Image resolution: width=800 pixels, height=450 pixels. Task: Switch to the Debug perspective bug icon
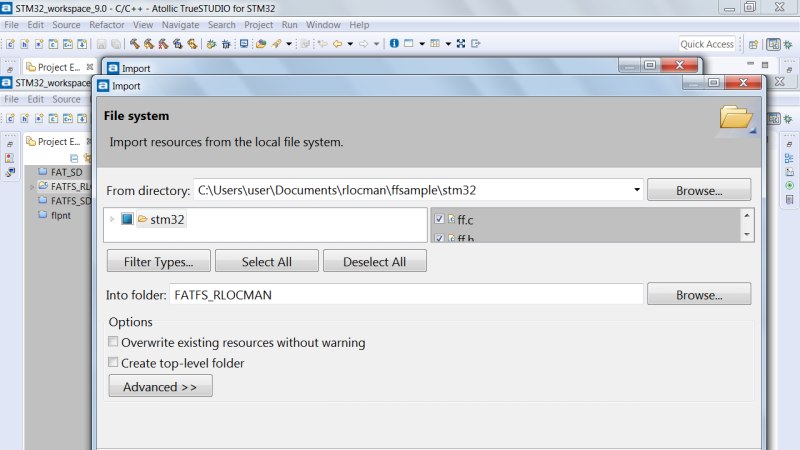(x=788, y=44)
